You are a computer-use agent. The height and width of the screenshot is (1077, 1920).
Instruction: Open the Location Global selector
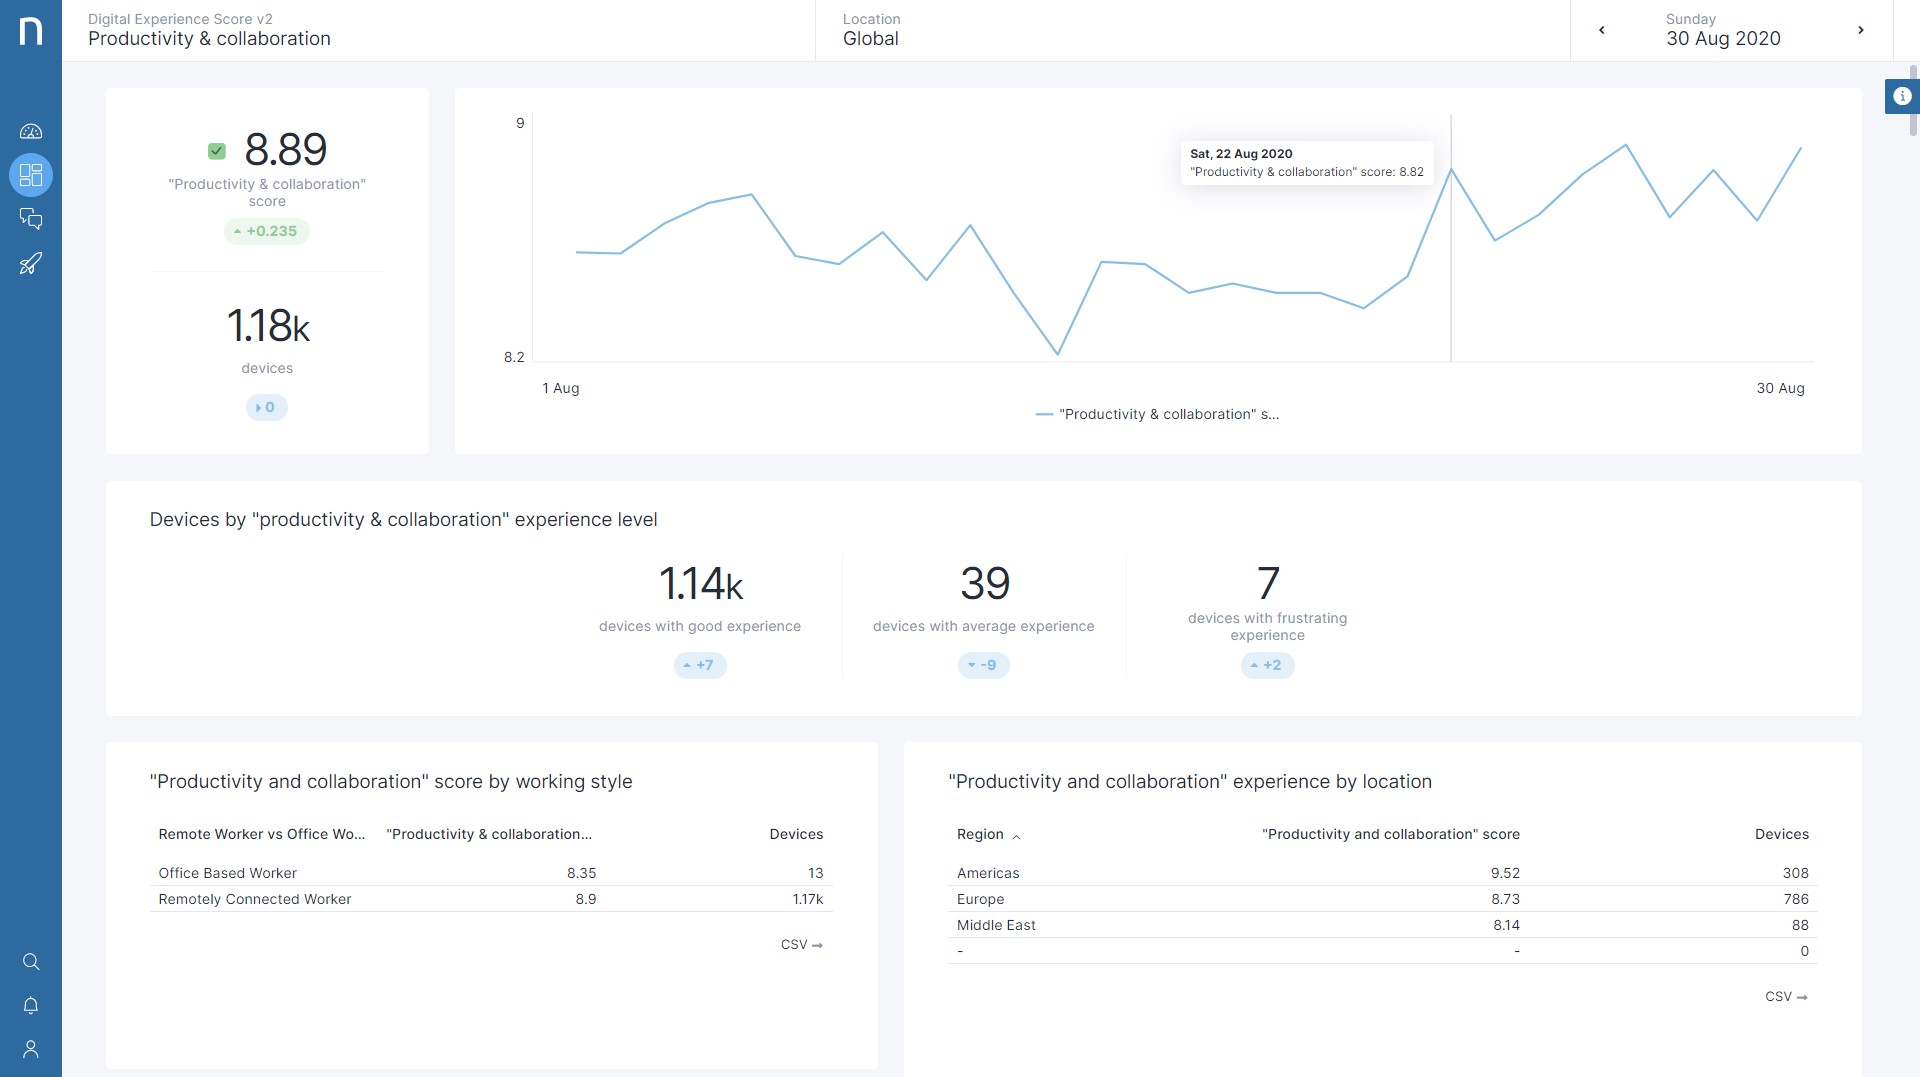pos(1190,30)
